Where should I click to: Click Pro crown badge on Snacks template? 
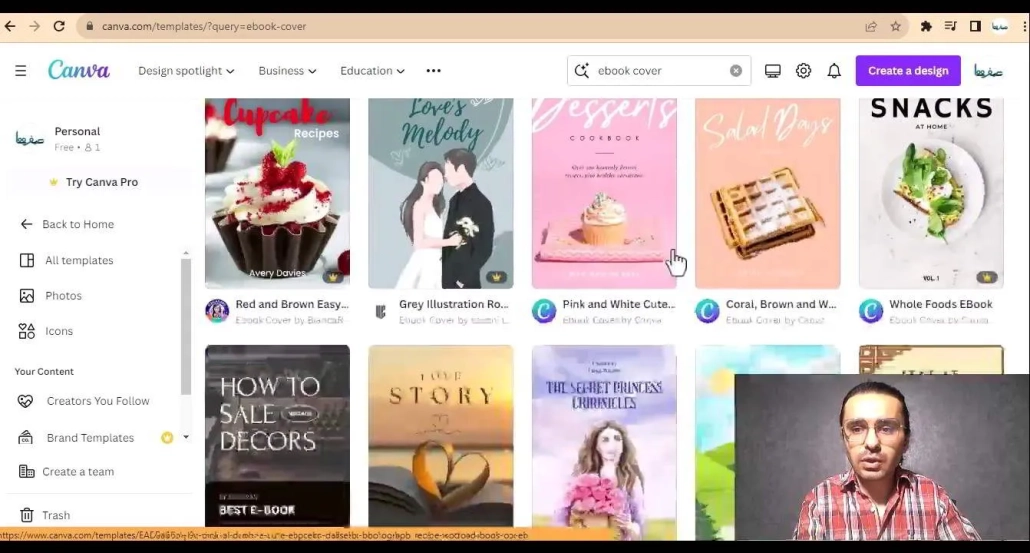tap(987, 277)
